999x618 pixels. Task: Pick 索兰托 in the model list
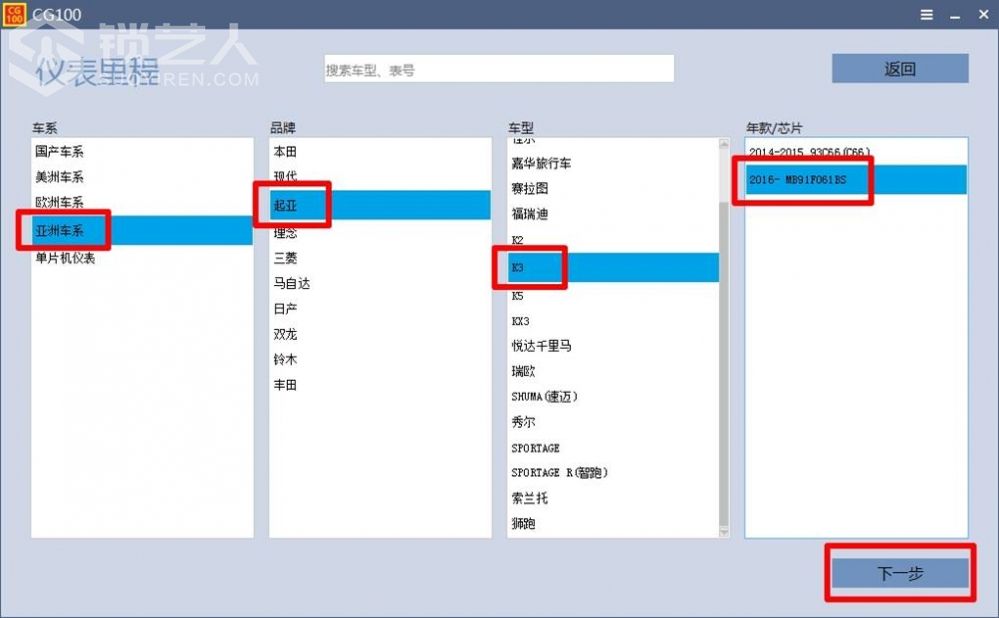pyautogui.click(x=613, y=498)
